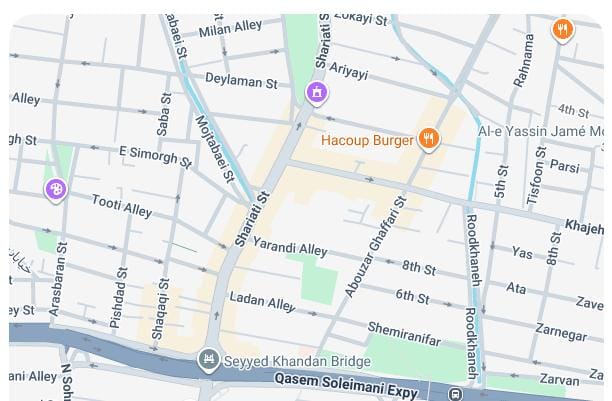Screen dimensions: 612x401
Task: Select the orange restaurant pin near Rahnama
Action: click(562, 30)
